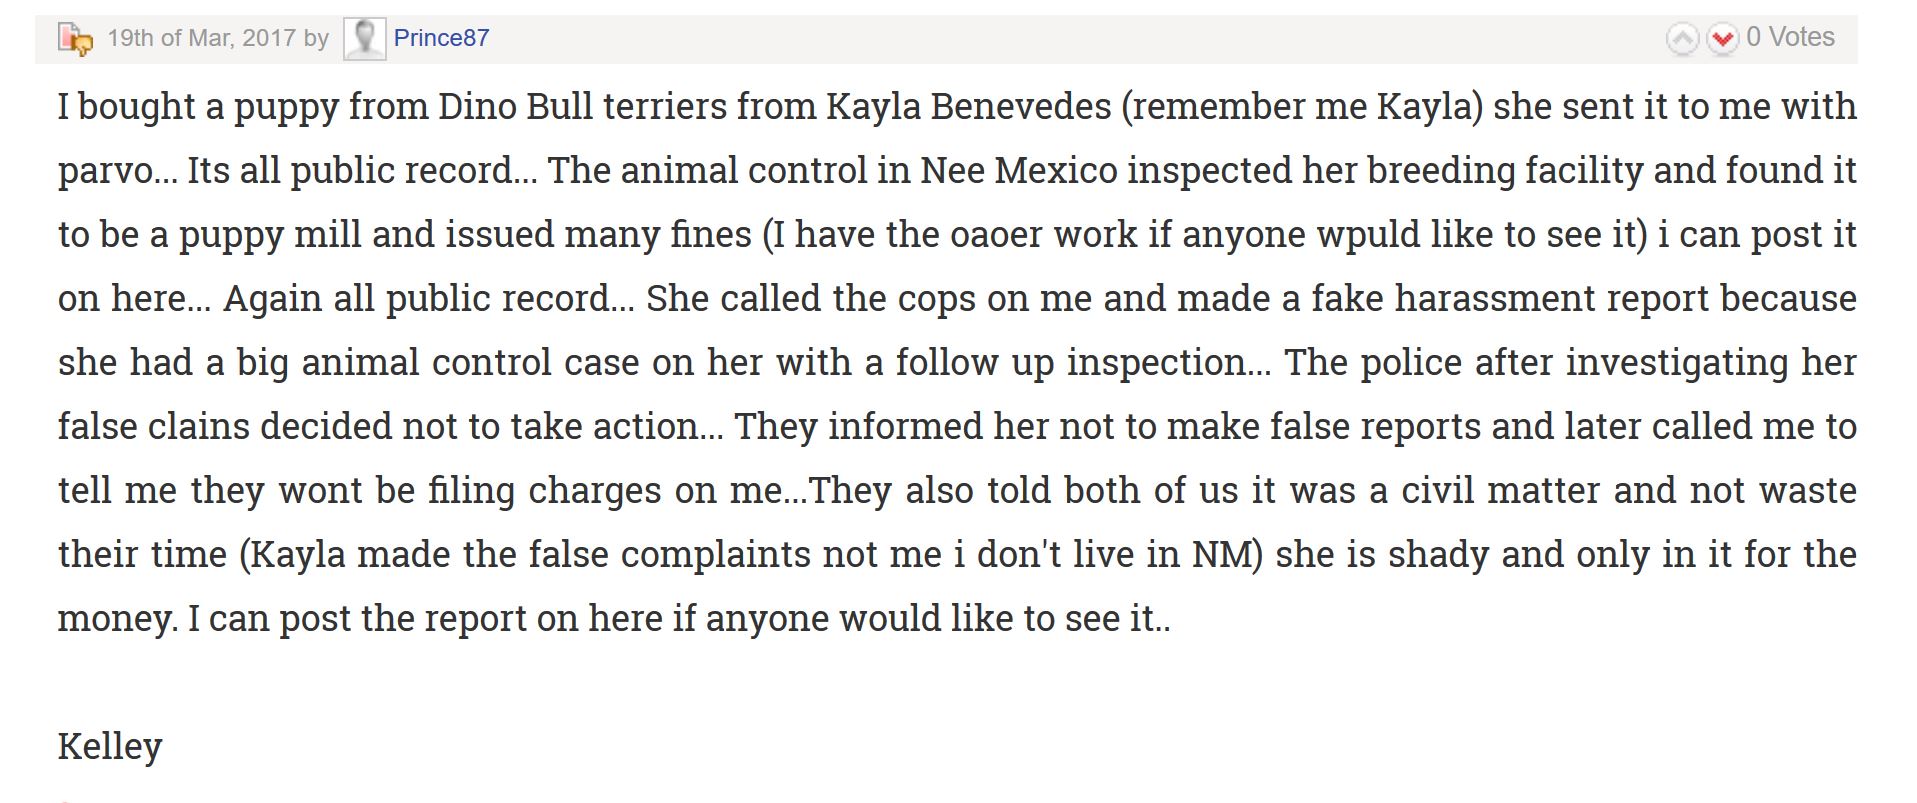The image size is (1917, 803).
Task: Downvote the review with the red arrow
Action: point(1722,39)
